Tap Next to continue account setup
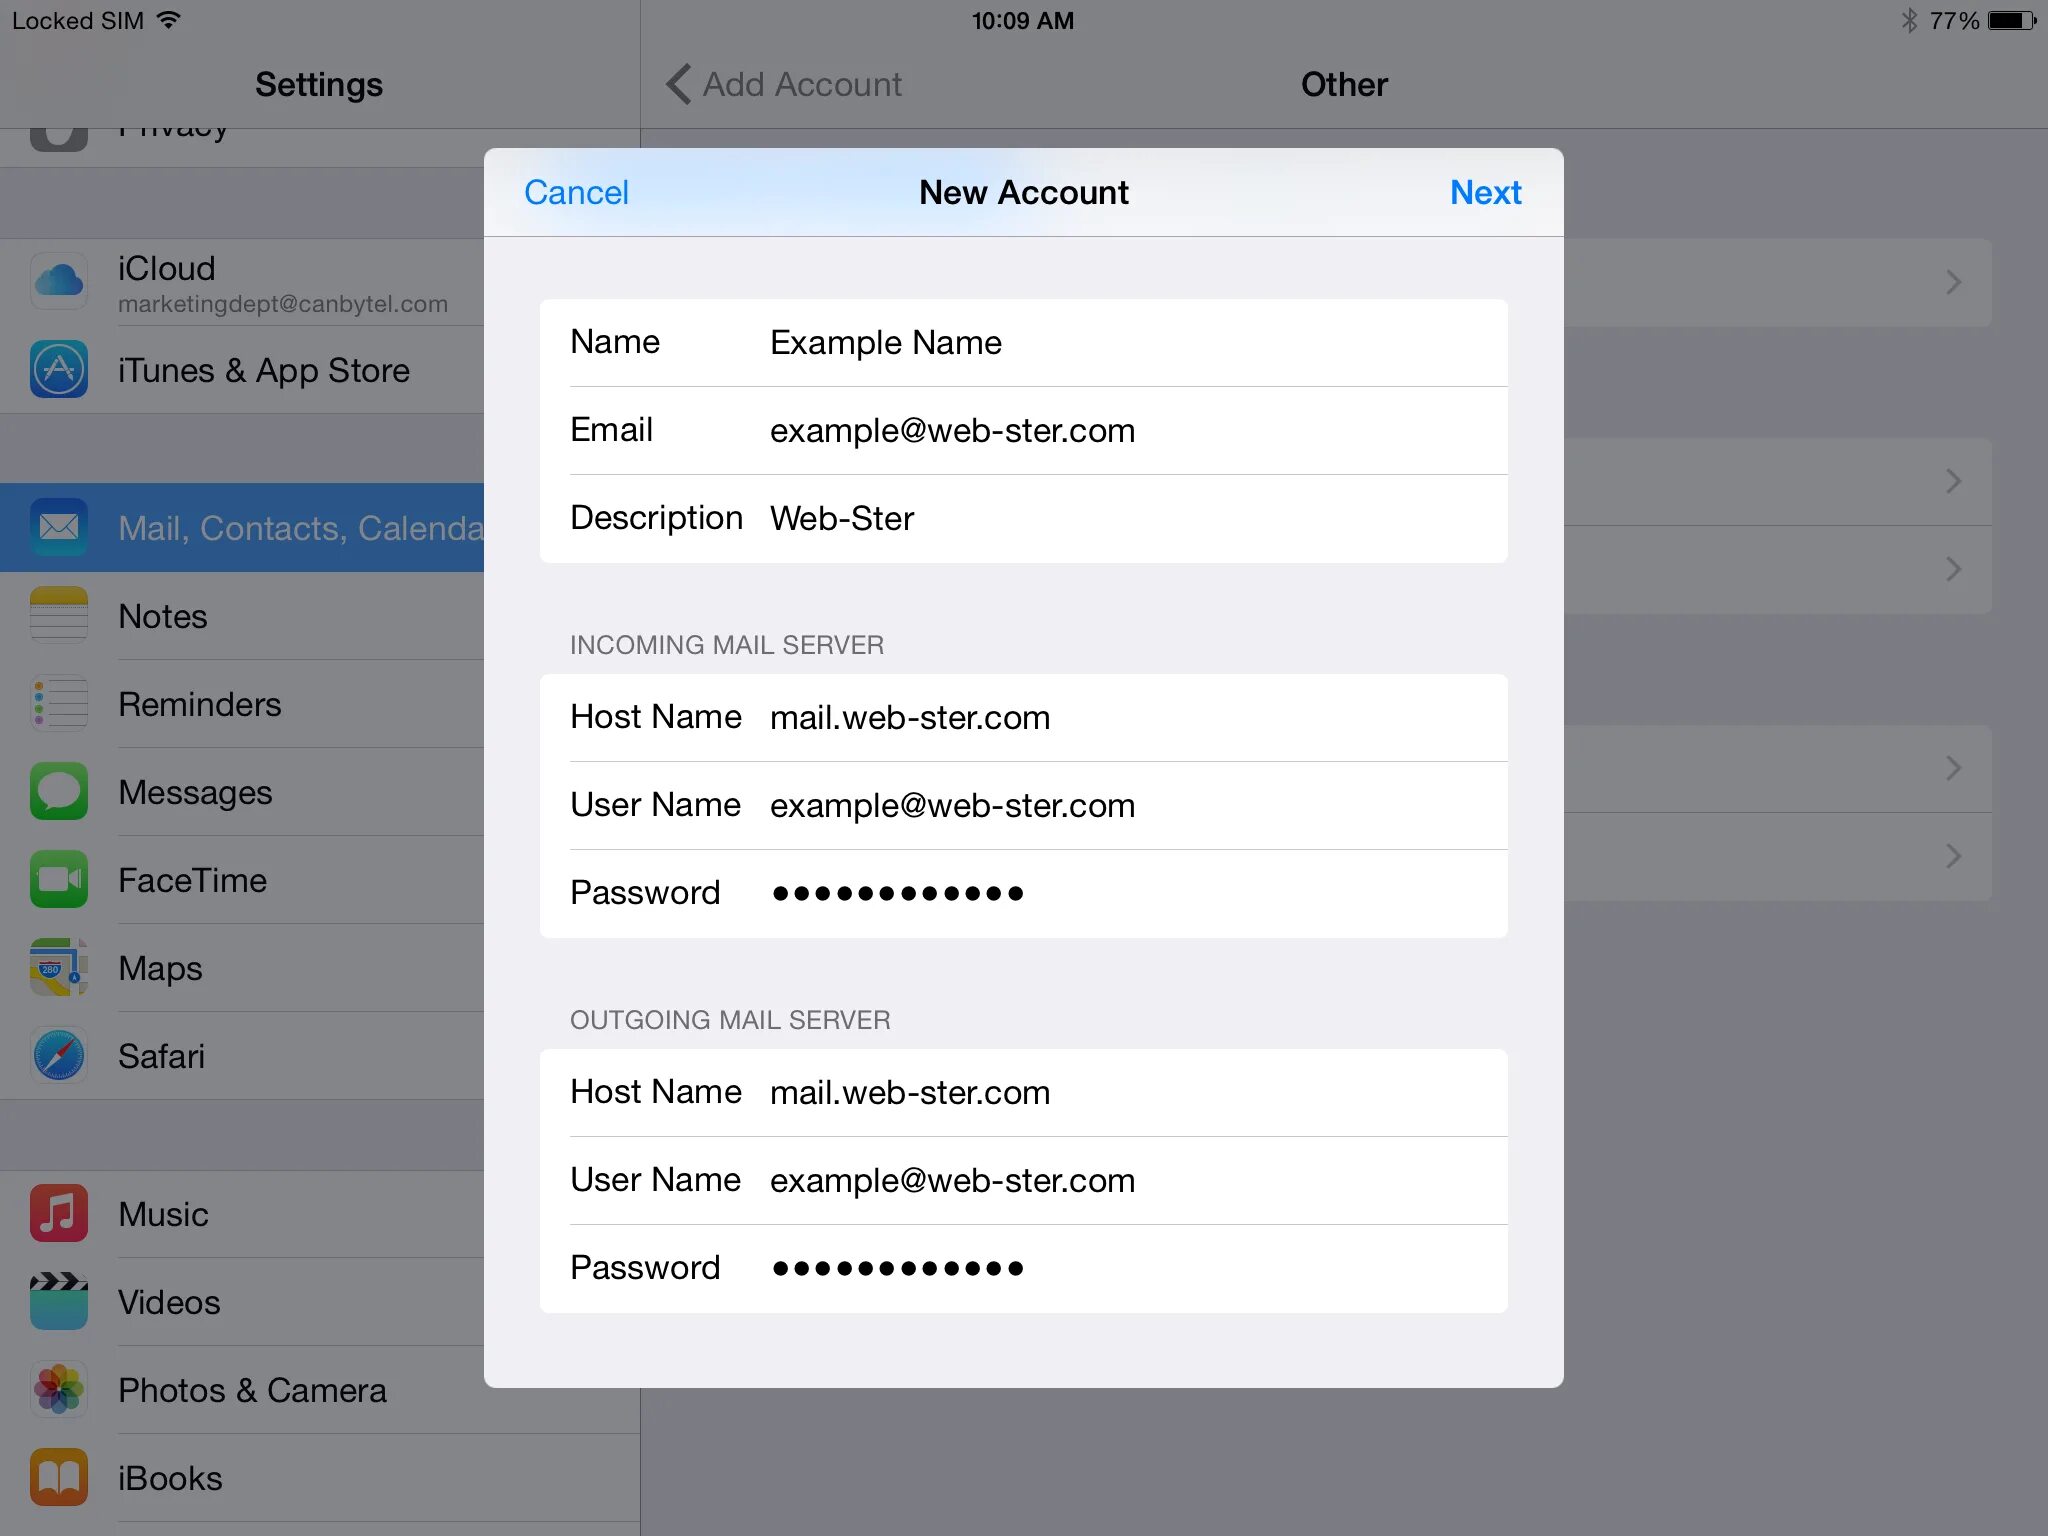 (x=1485, y=192)
